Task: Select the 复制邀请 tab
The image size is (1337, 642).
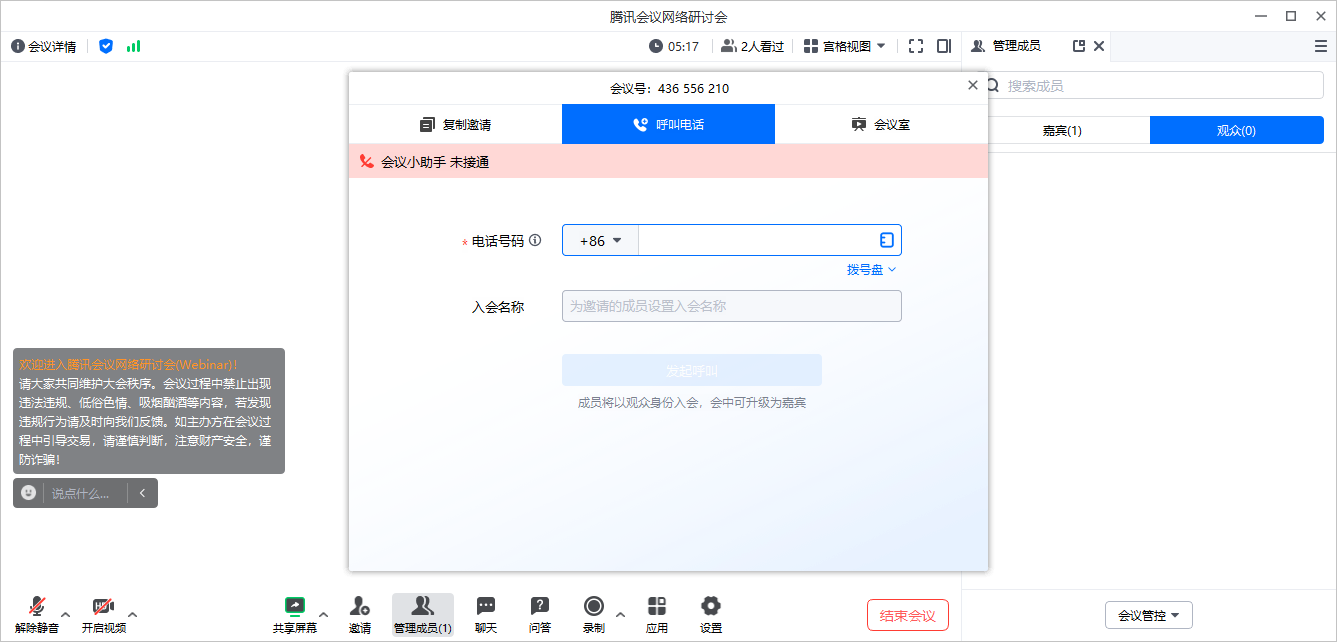Action: (455, 125)
